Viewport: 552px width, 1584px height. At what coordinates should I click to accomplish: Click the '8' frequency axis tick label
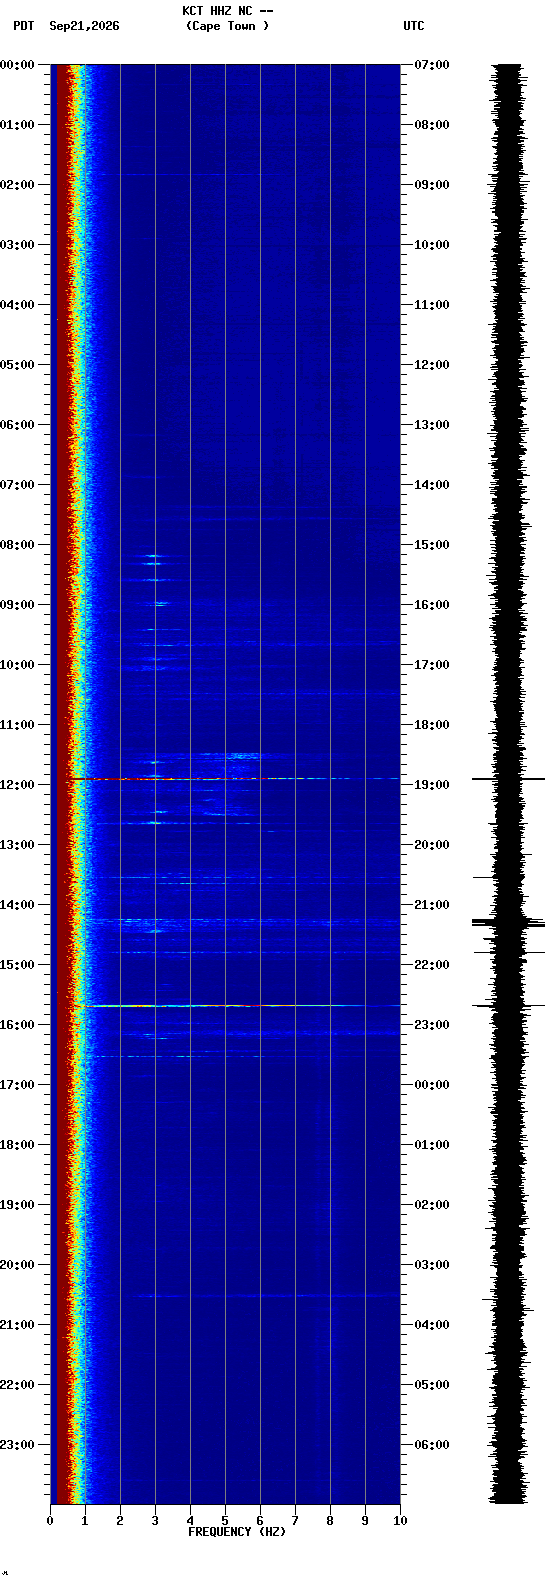click(330, 1521)
